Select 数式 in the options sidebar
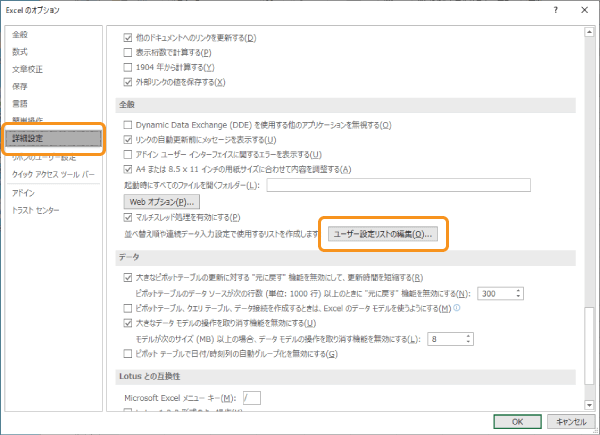The height and width of the screenshot is (435, 600). [x=20, y=52]
